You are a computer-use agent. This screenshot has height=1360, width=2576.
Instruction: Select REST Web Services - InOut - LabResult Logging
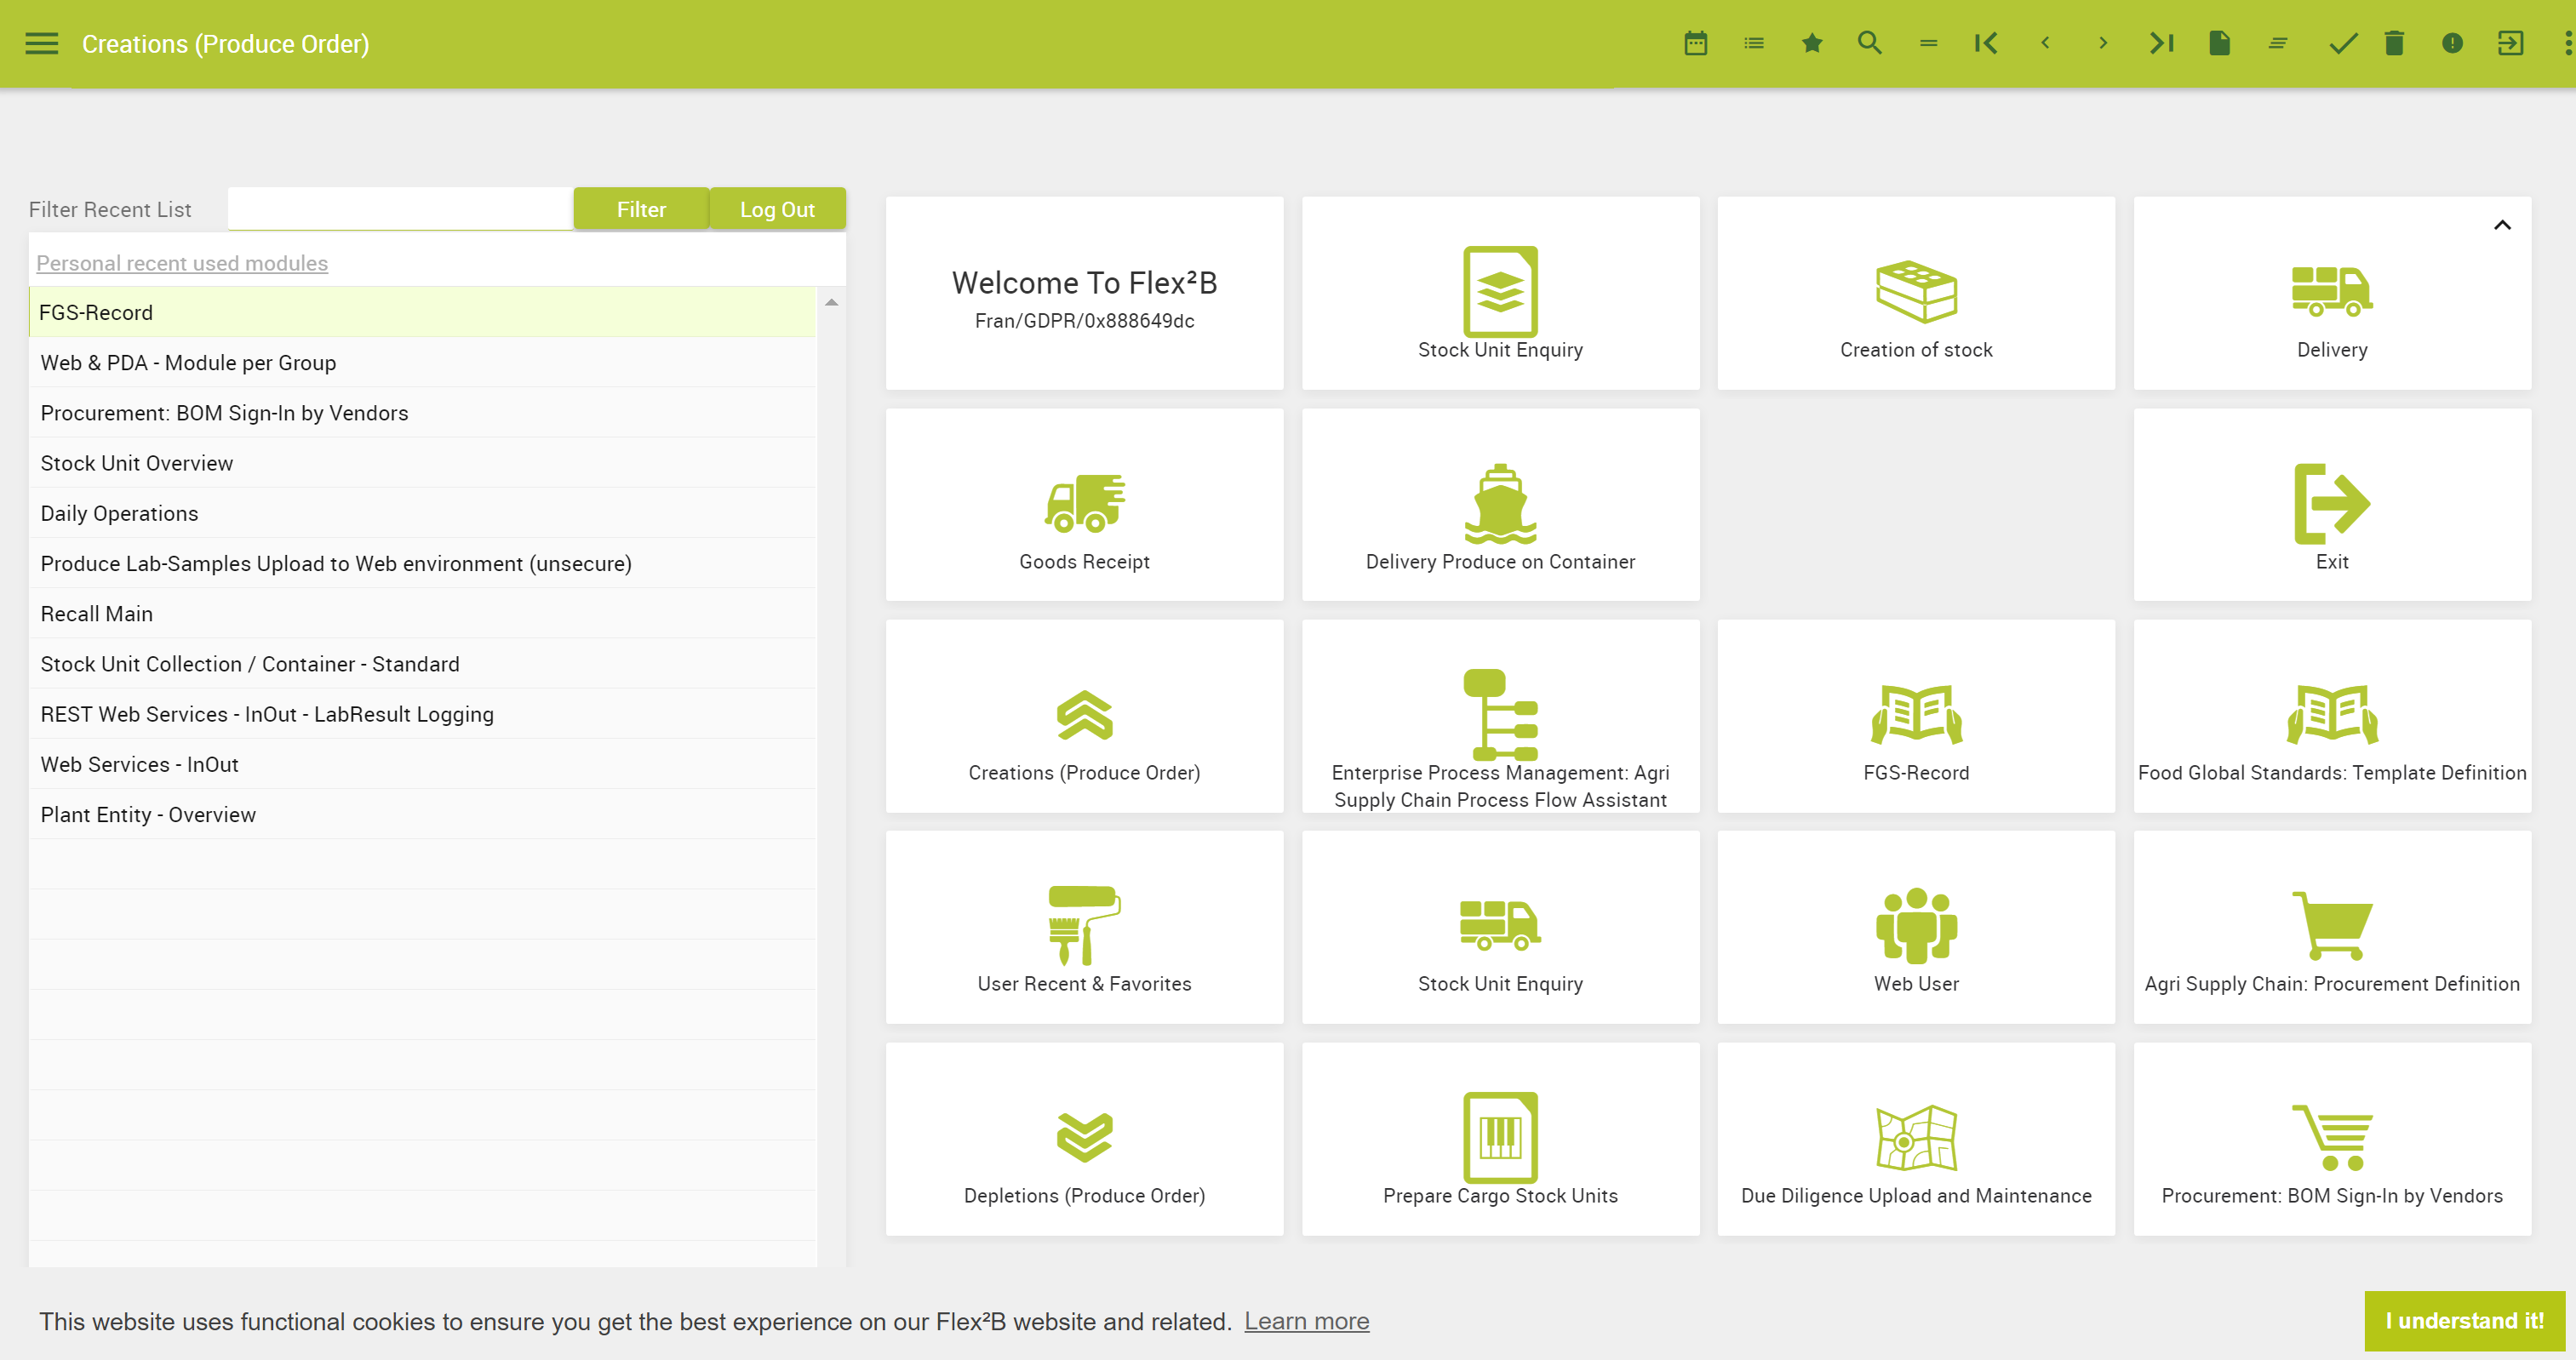tap(423, 714)
